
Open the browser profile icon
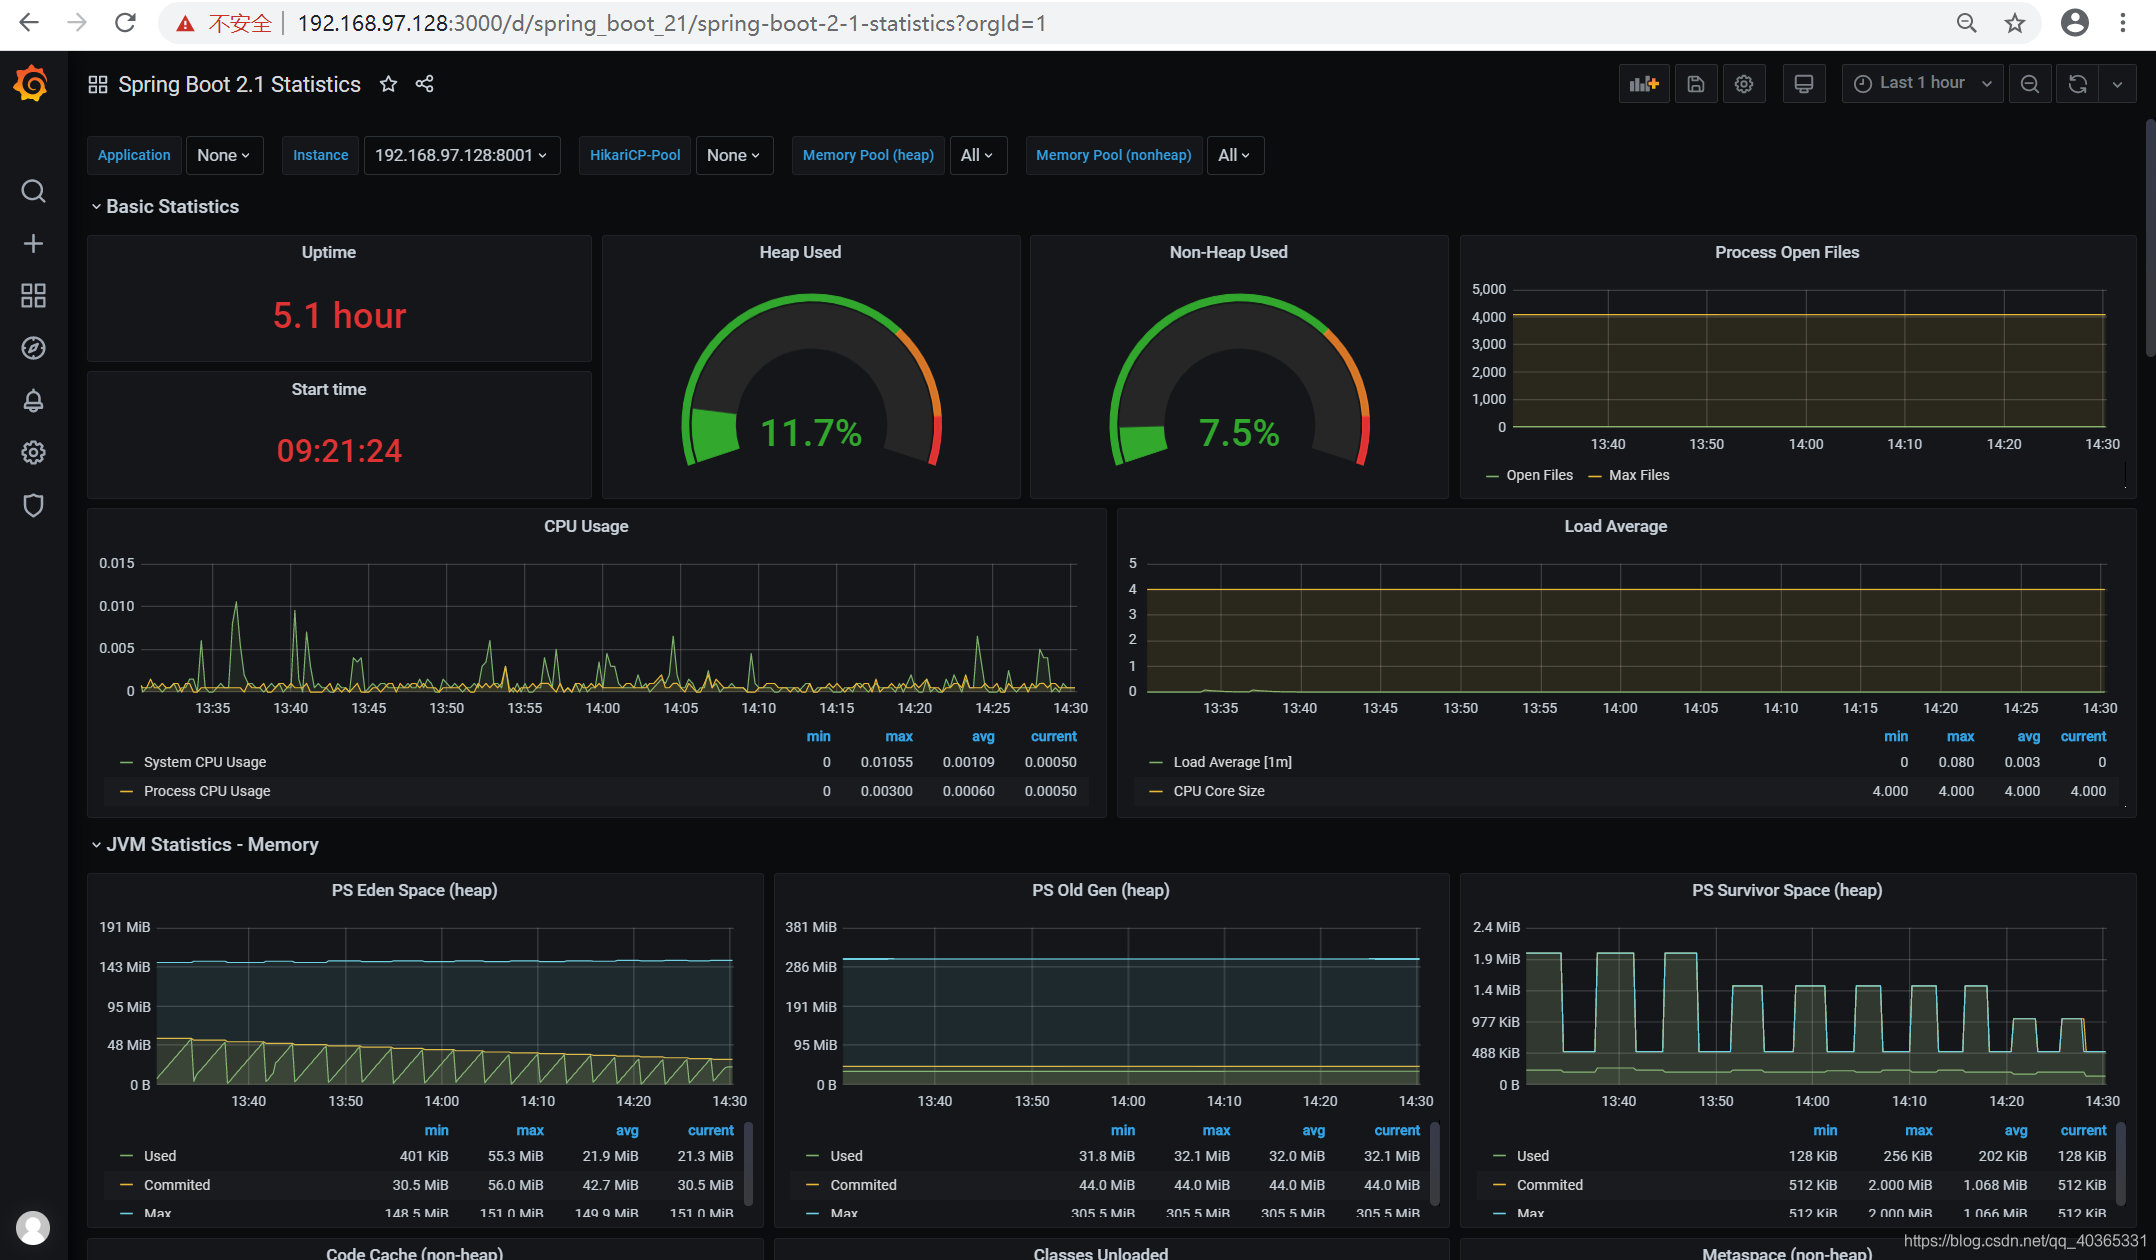coord(2075,23)
